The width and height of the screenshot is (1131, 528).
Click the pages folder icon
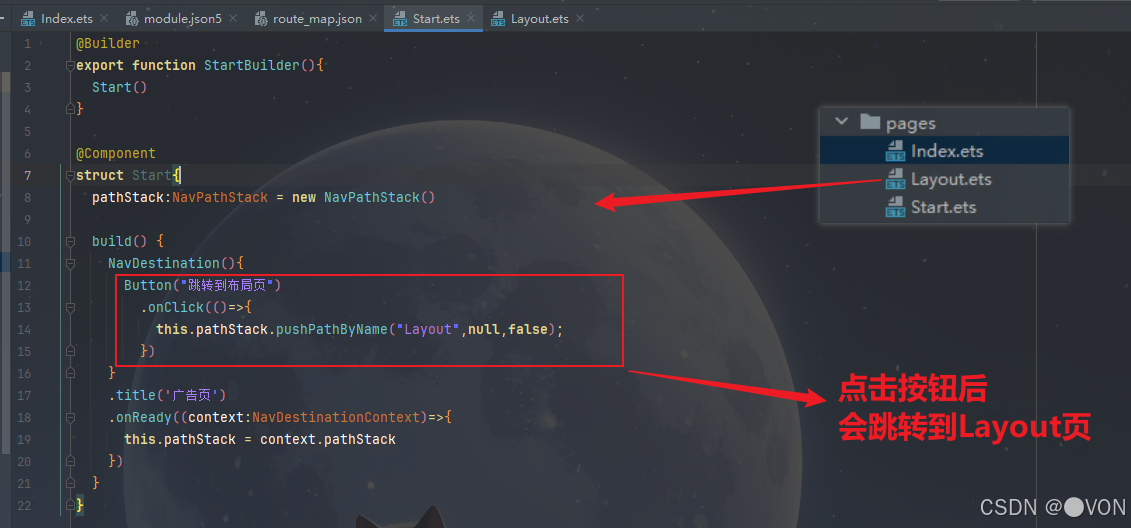(870, 121)
